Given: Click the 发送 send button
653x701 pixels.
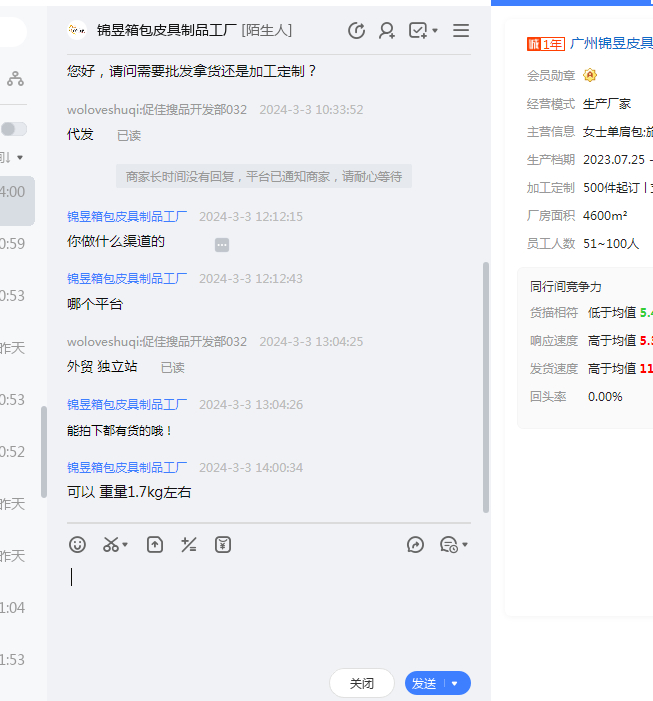Looking at the screenshot, I should (424, 683).
